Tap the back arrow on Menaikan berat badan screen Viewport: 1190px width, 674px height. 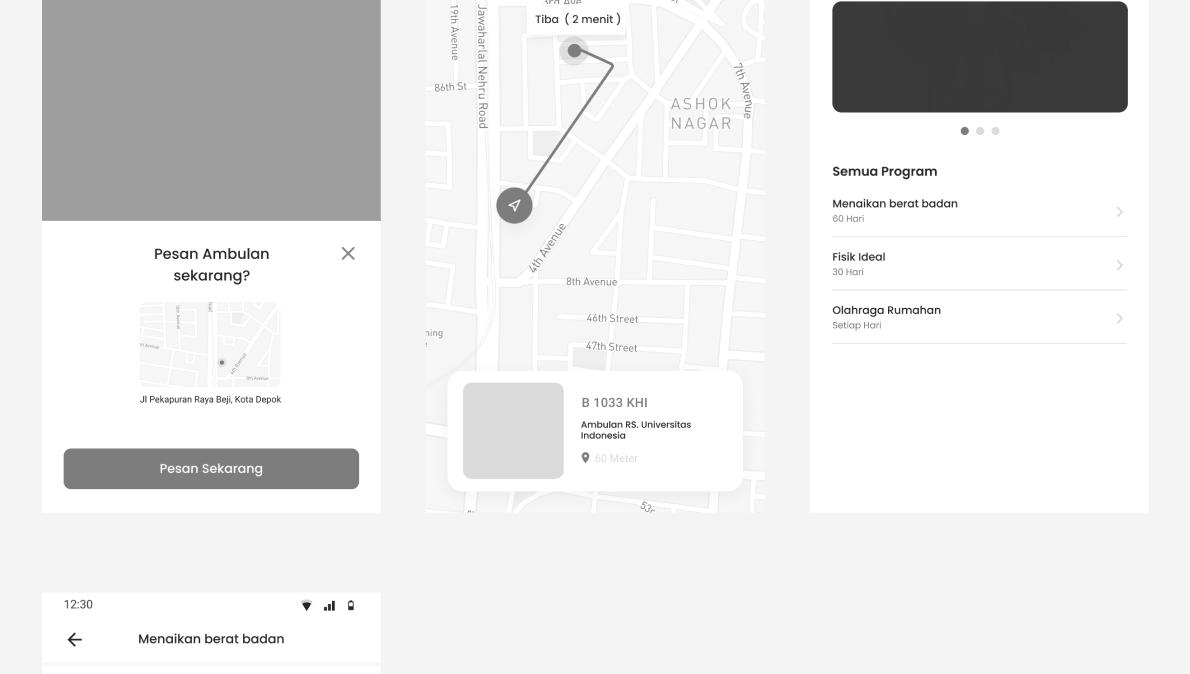(73, 639)
